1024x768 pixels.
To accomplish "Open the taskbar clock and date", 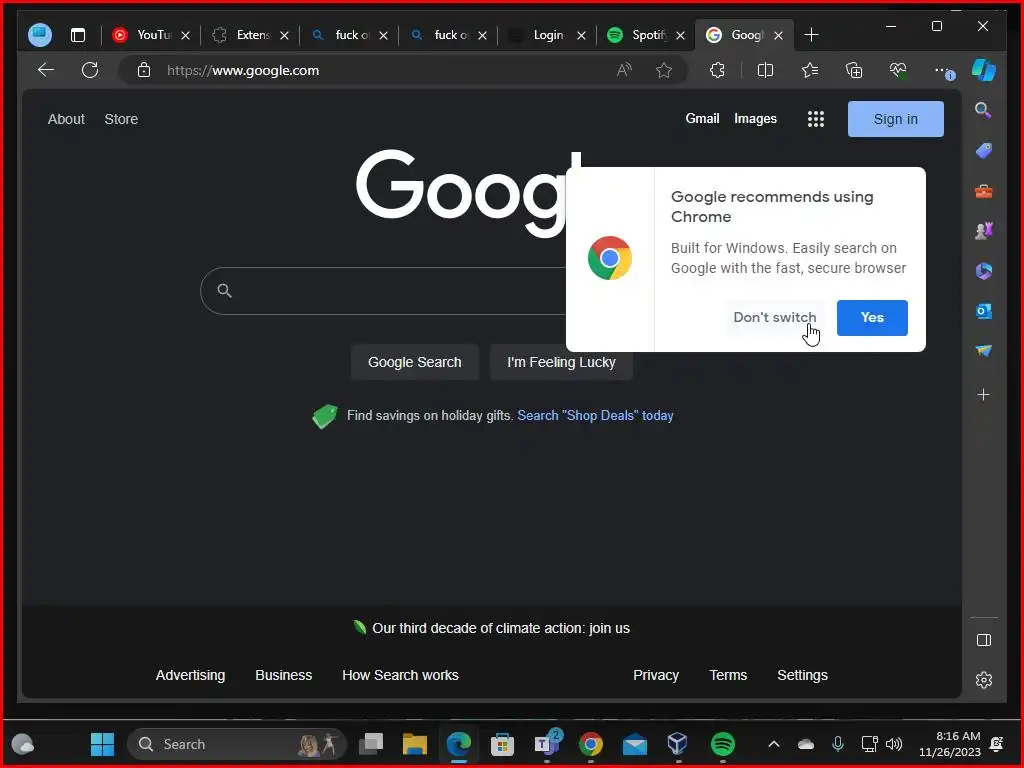I will (x=950, y=744).
